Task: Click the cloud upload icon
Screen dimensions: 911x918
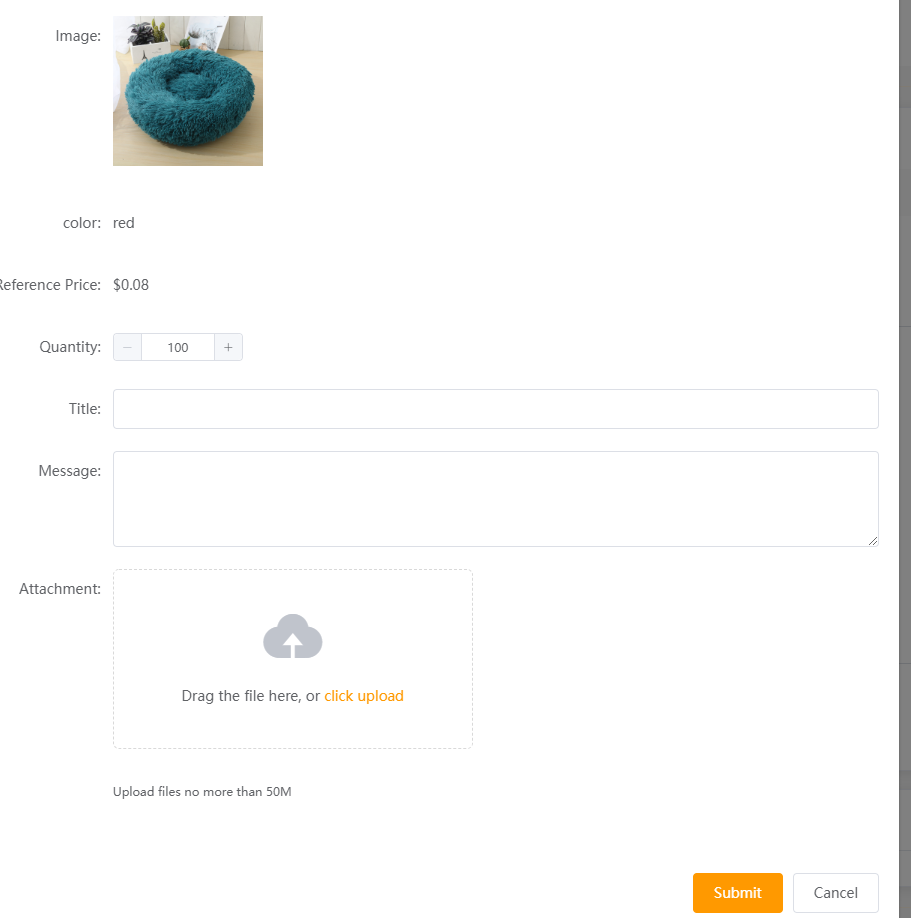Action: [293, 636]
